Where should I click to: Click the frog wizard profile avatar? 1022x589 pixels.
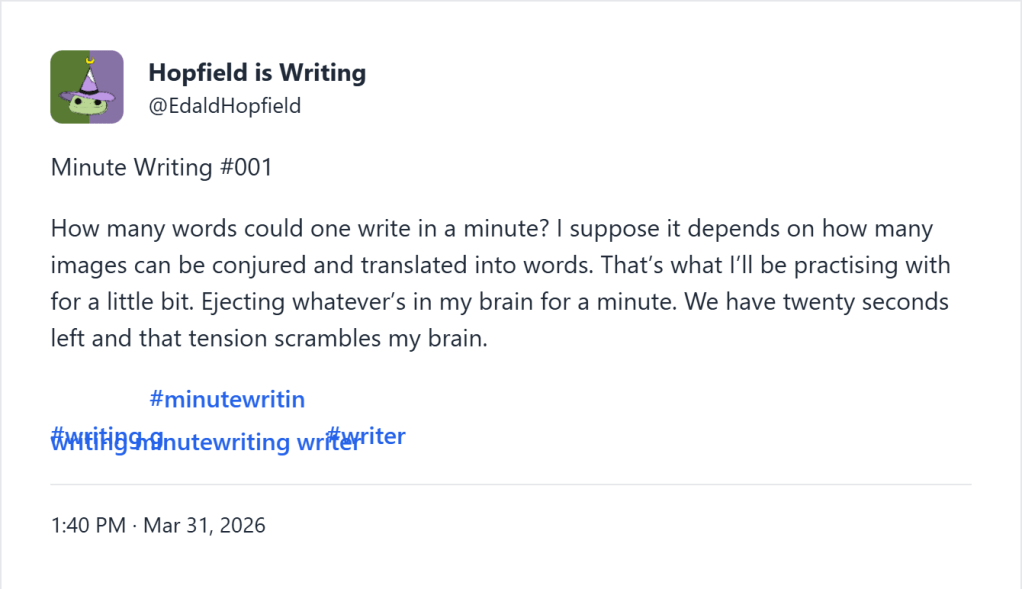[87, 87]
